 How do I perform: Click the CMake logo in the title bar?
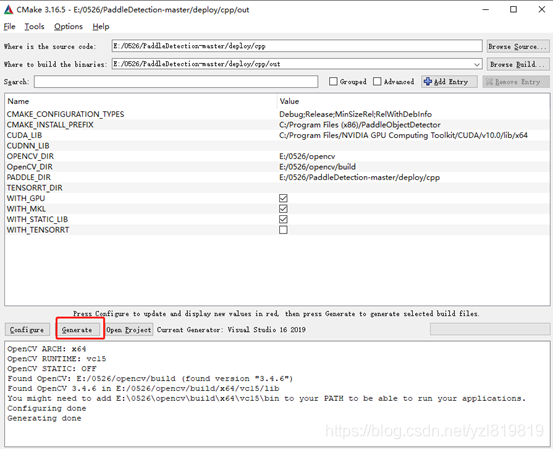tap(9, 10)
